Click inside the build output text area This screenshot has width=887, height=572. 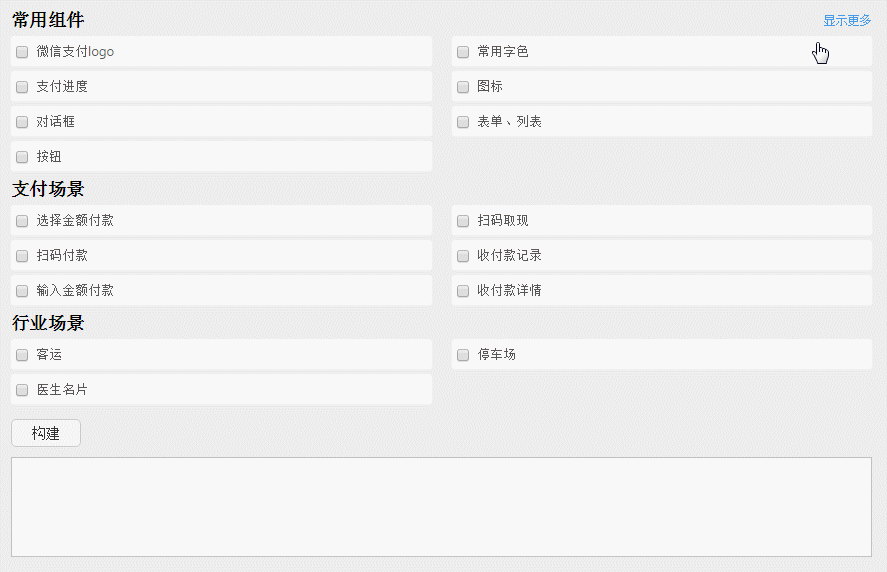(x=441, y=506)
